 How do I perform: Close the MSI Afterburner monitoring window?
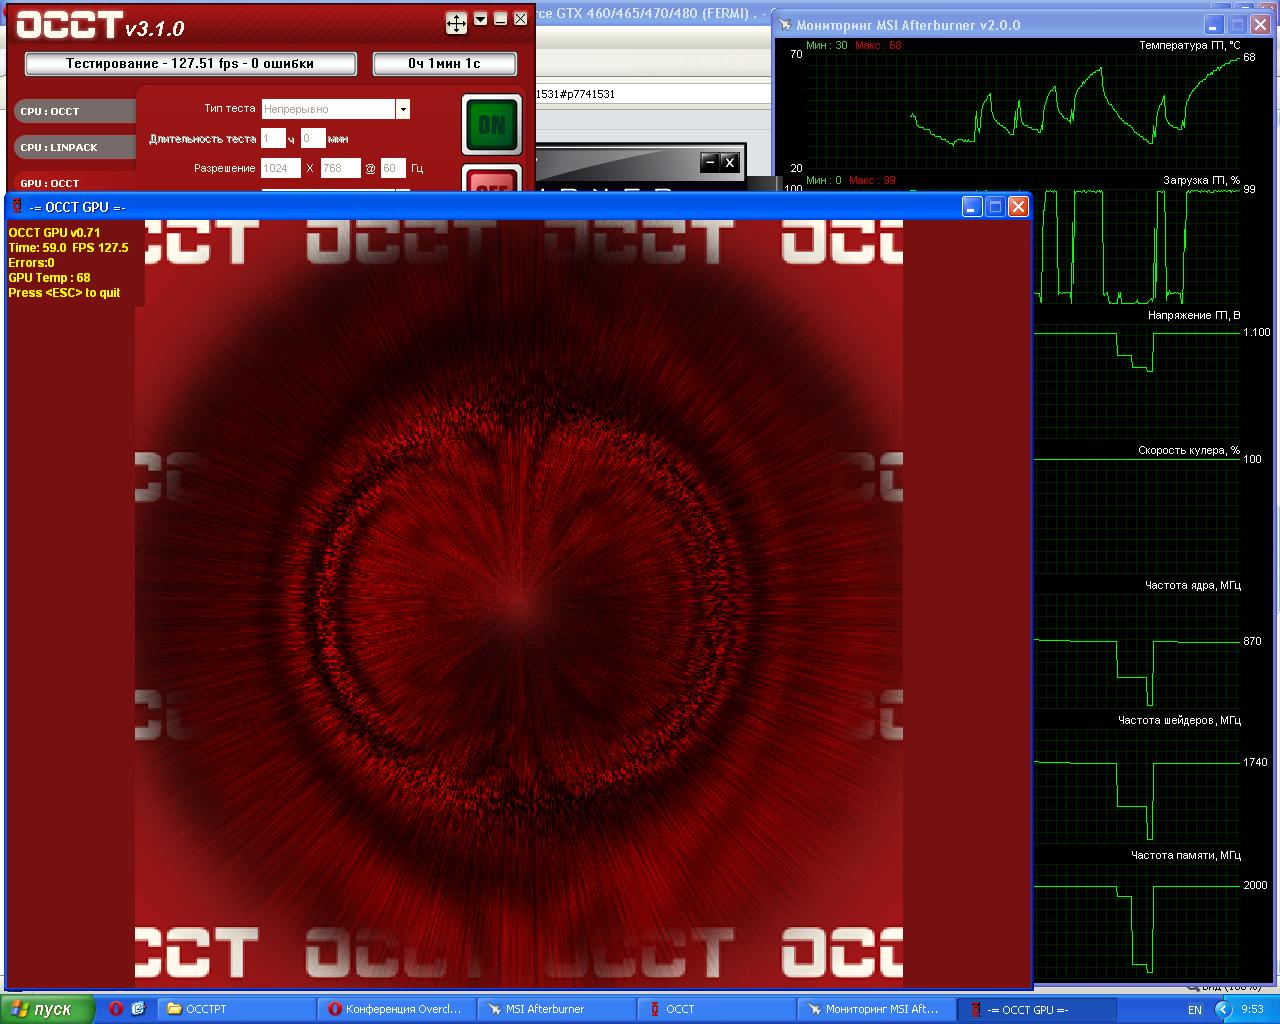pos(1261,25)
